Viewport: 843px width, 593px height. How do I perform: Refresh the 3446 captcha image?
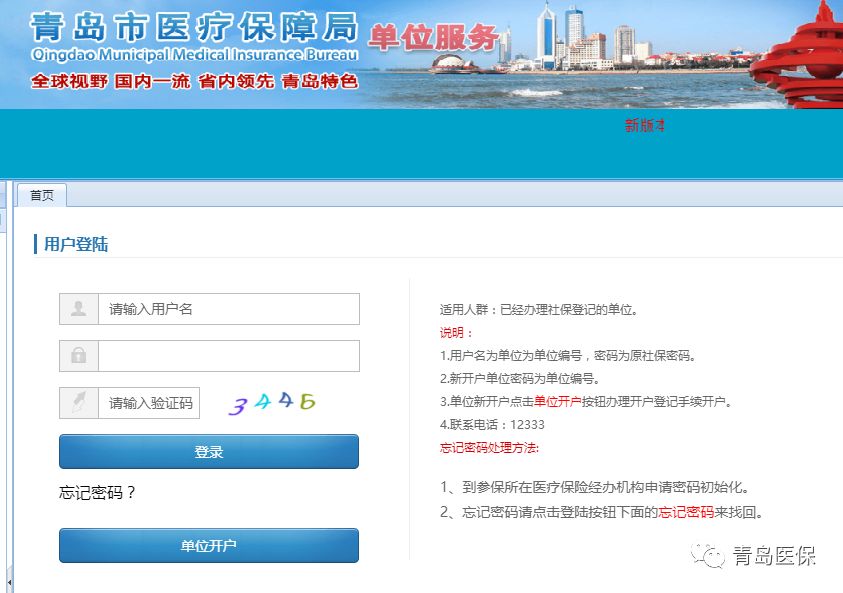[272, 403]
